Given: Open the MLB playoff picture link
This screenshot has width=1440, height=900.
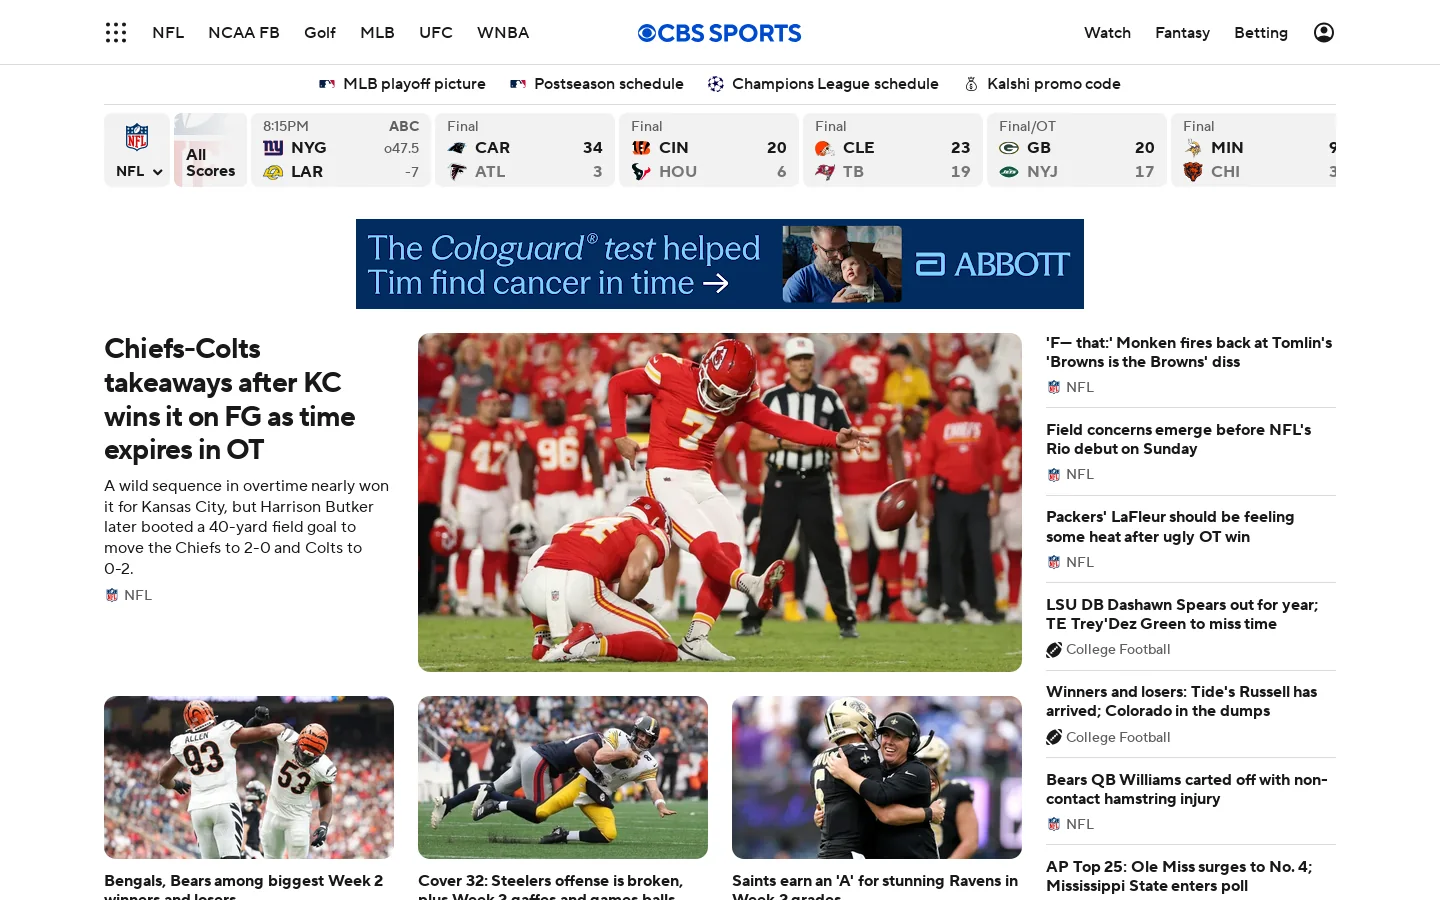Looking at the screenshot, I should click(403, 84).
